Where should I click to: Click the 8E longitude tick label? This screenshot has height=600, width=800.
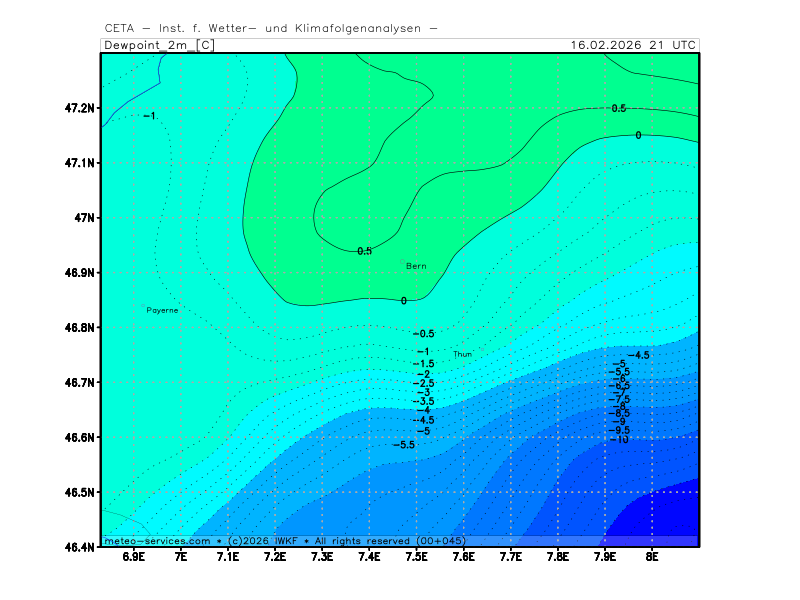coord(652,556)
